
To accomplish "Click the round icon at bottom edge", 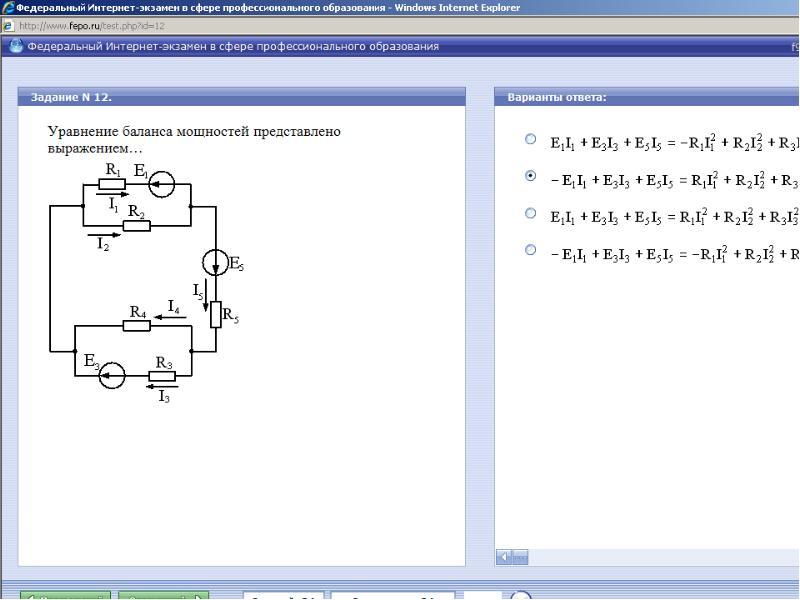I will coord(520,596).
